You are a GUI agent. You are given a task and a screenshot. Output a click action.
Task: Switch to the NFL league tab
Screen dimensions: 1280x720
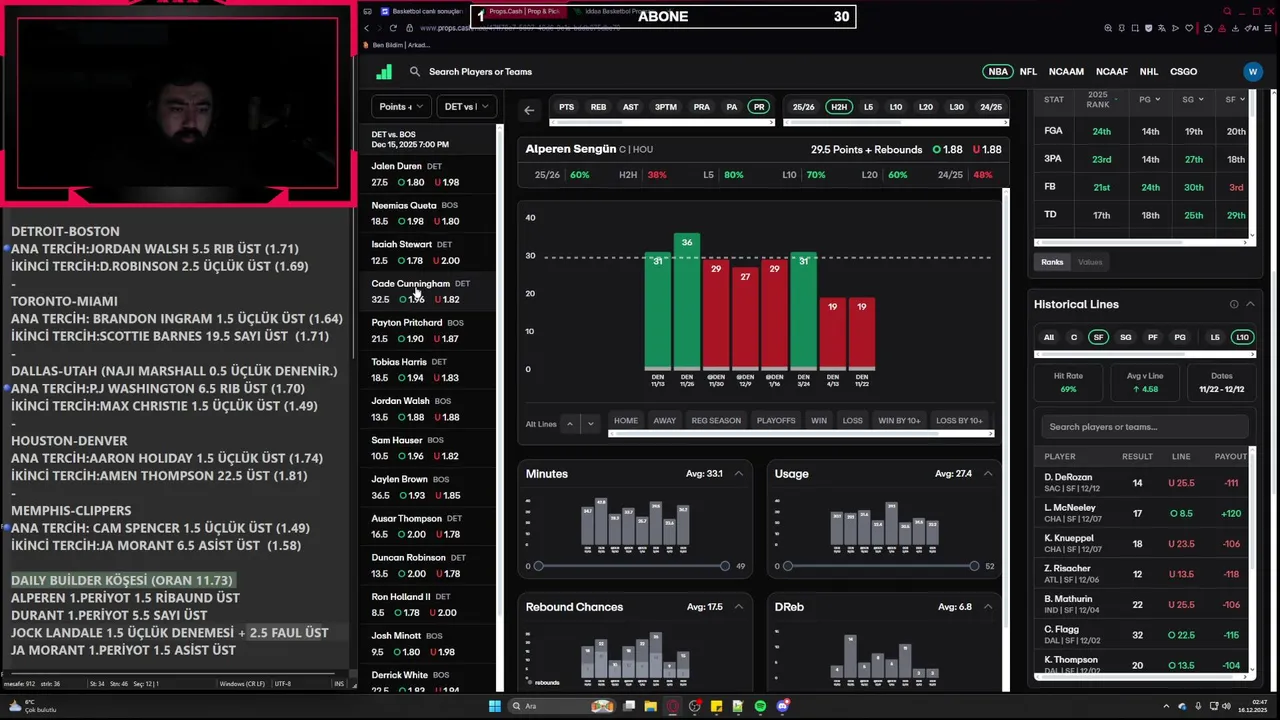(x=1028, y=72)
